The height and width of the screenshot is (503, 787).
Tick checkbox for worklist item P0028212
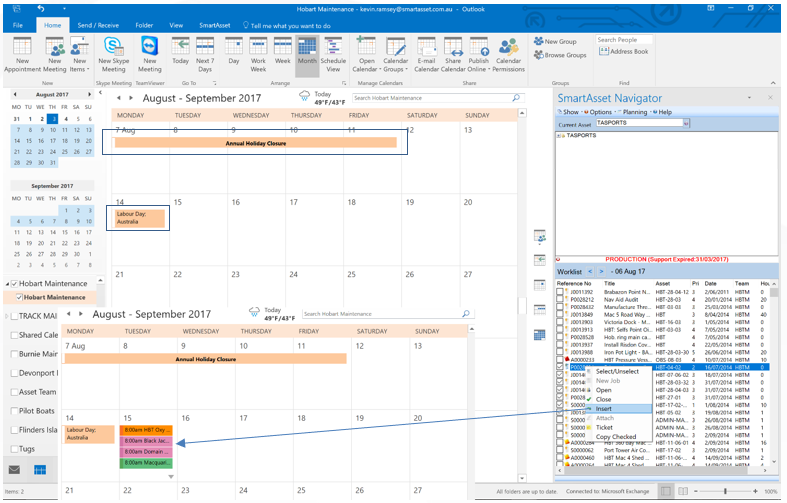(x=560, y=299)
